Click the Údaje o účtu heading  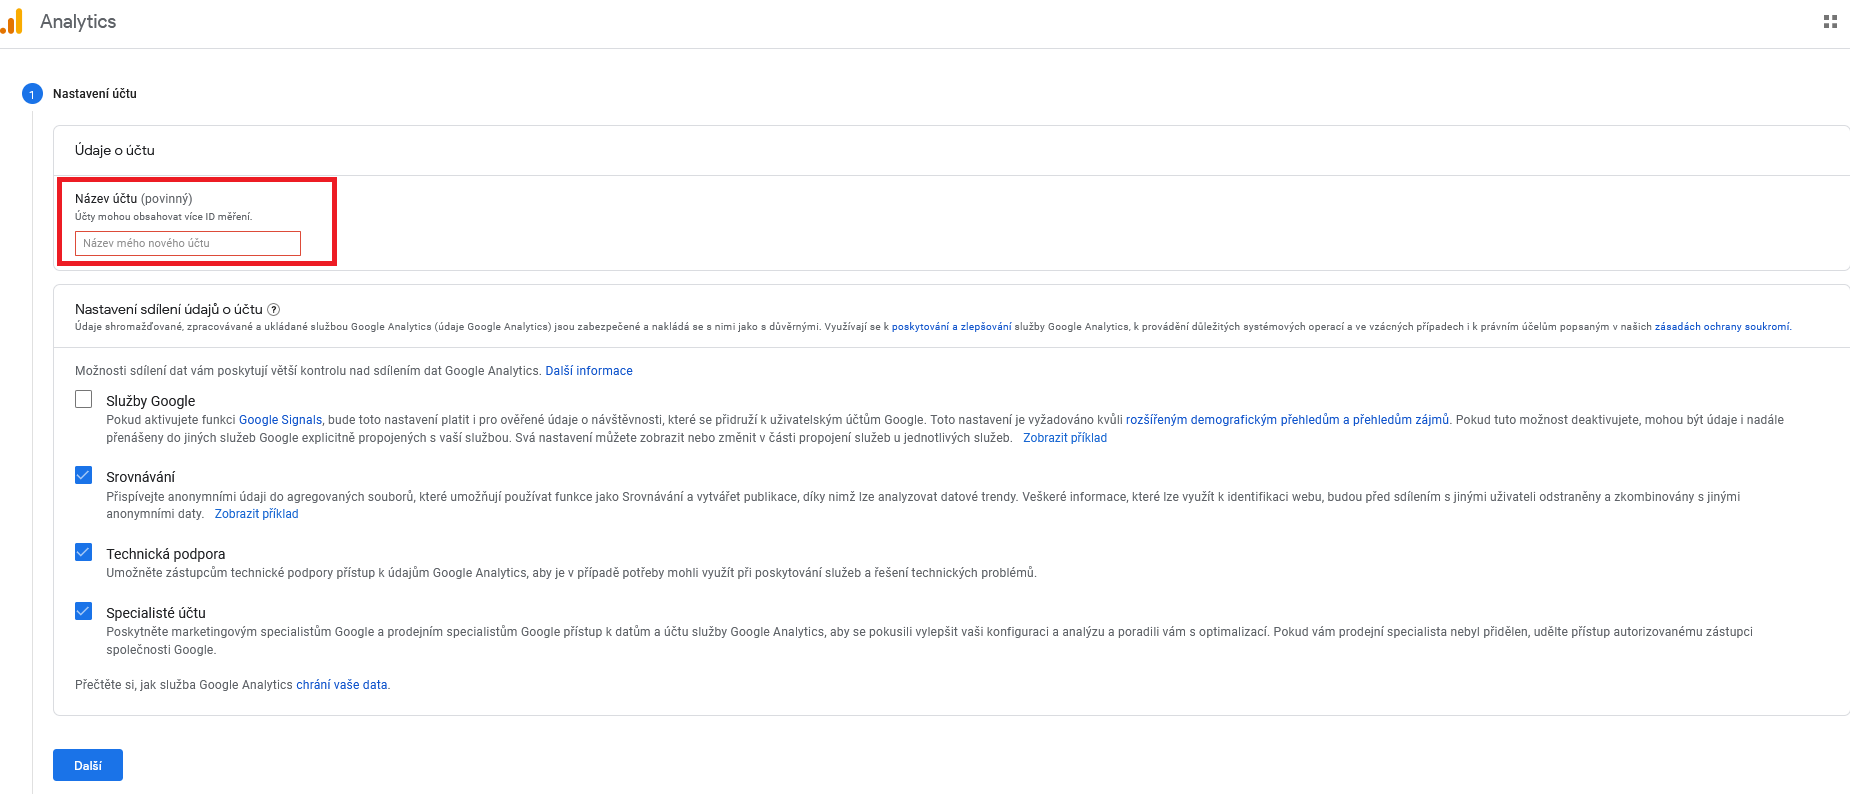coord(115,150)
